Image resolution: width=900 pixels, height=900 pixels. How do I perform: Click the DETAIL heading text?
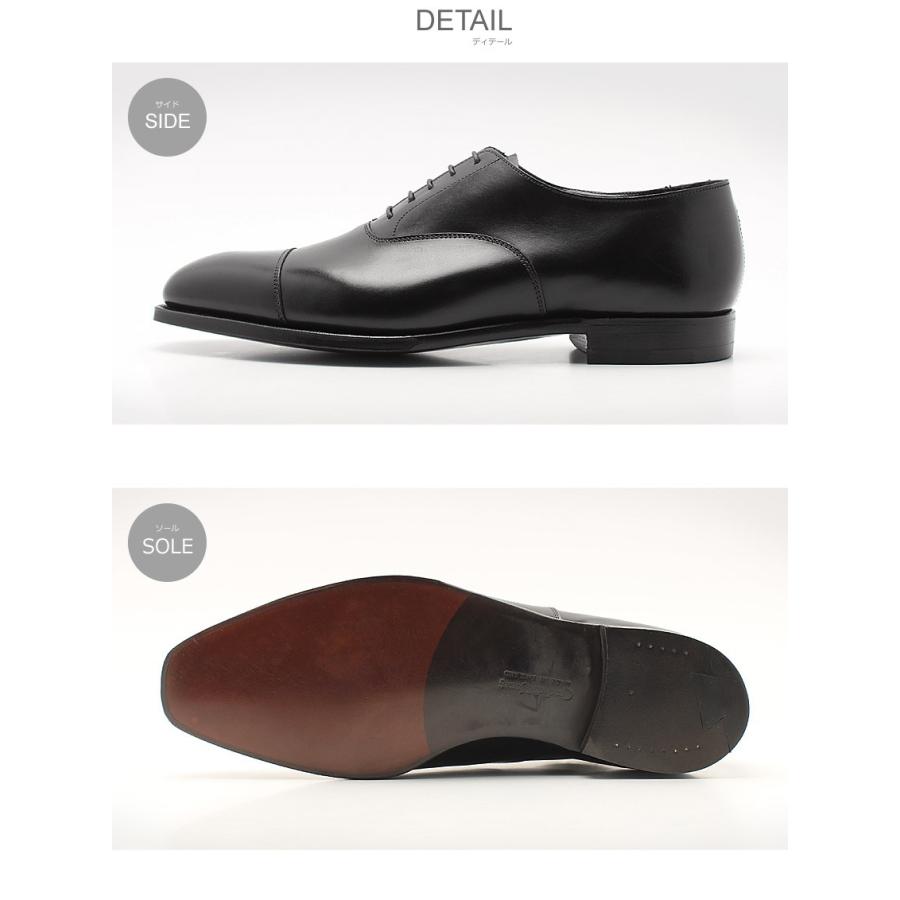pos(463,21)
